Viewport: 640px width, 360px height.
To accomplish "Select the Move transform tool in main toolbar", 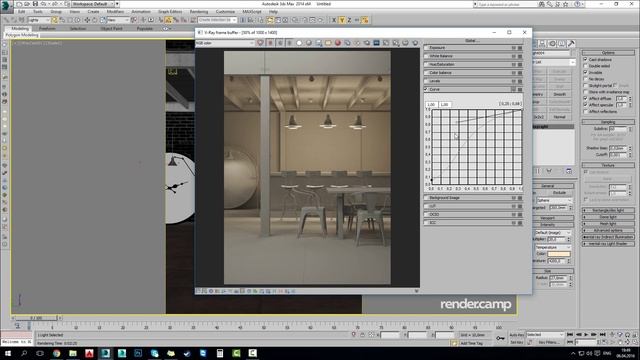I will coord(87,20).
